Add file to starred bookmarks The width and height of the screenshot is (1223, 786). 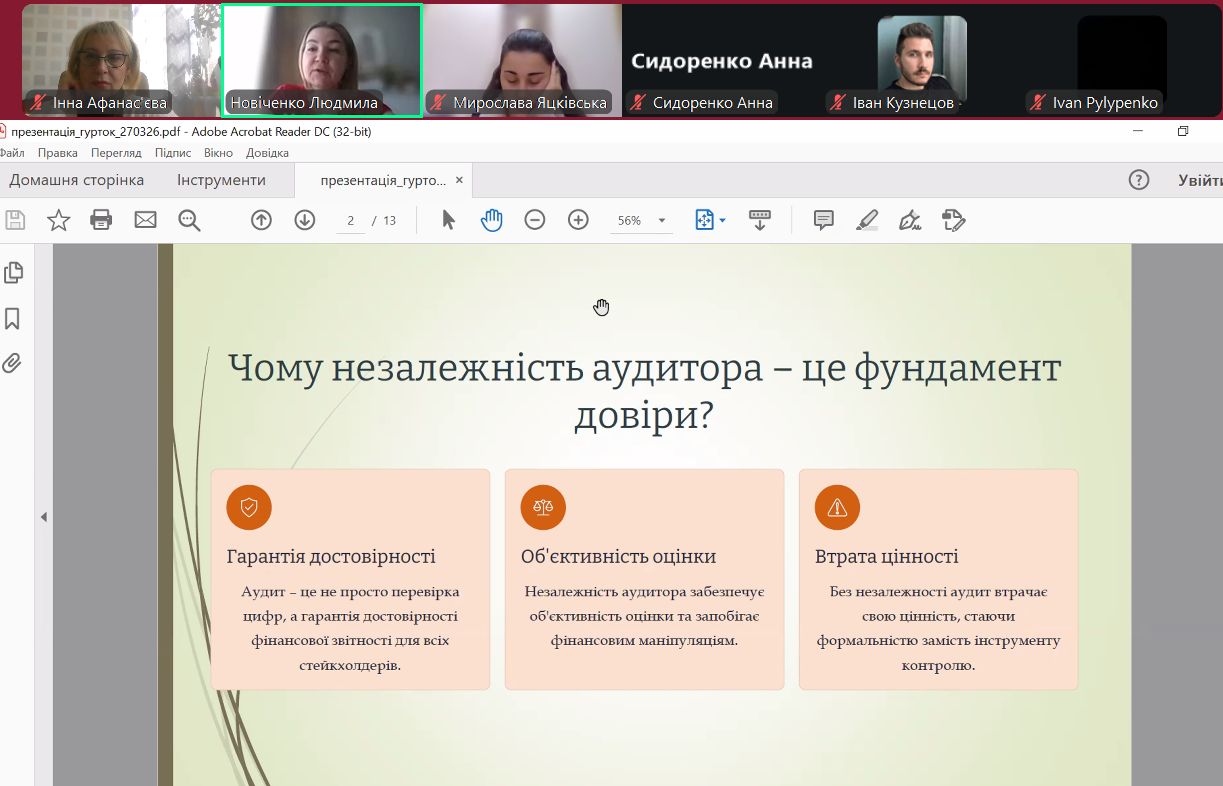click(x=59, y=220)
